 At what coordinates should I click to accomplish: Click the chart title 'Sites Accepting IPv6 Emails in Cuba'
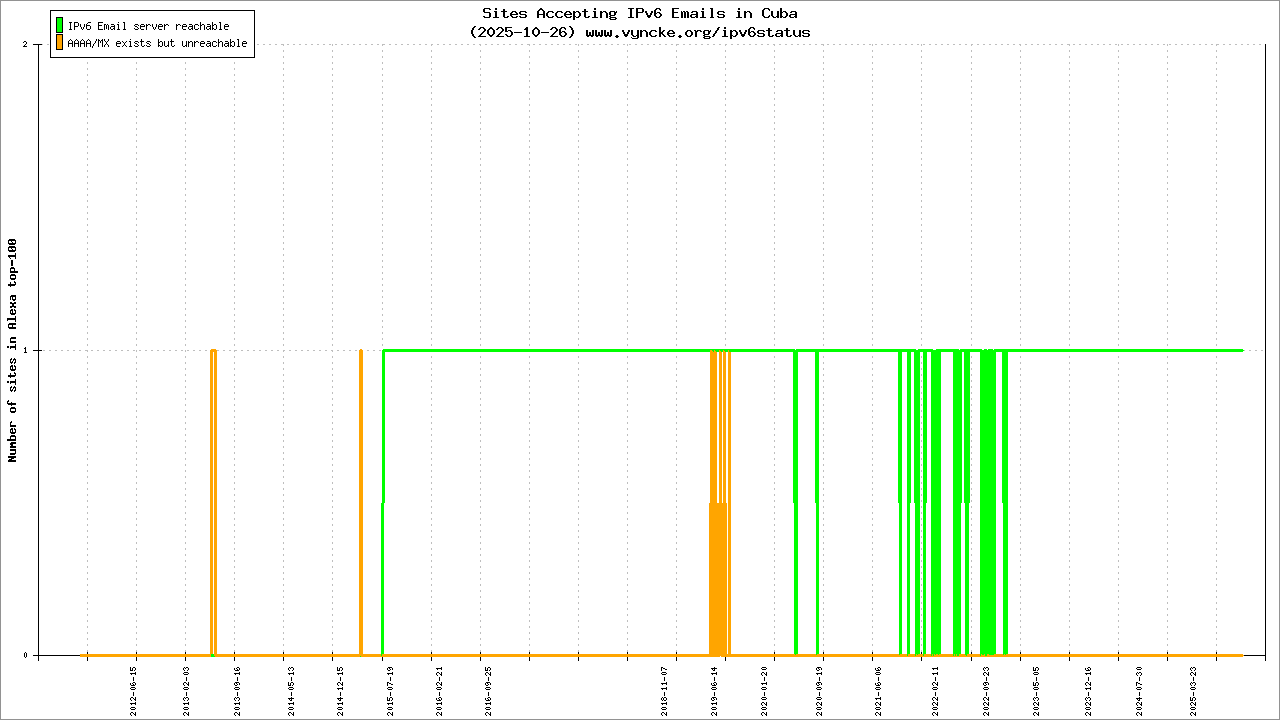pos(640,13)
